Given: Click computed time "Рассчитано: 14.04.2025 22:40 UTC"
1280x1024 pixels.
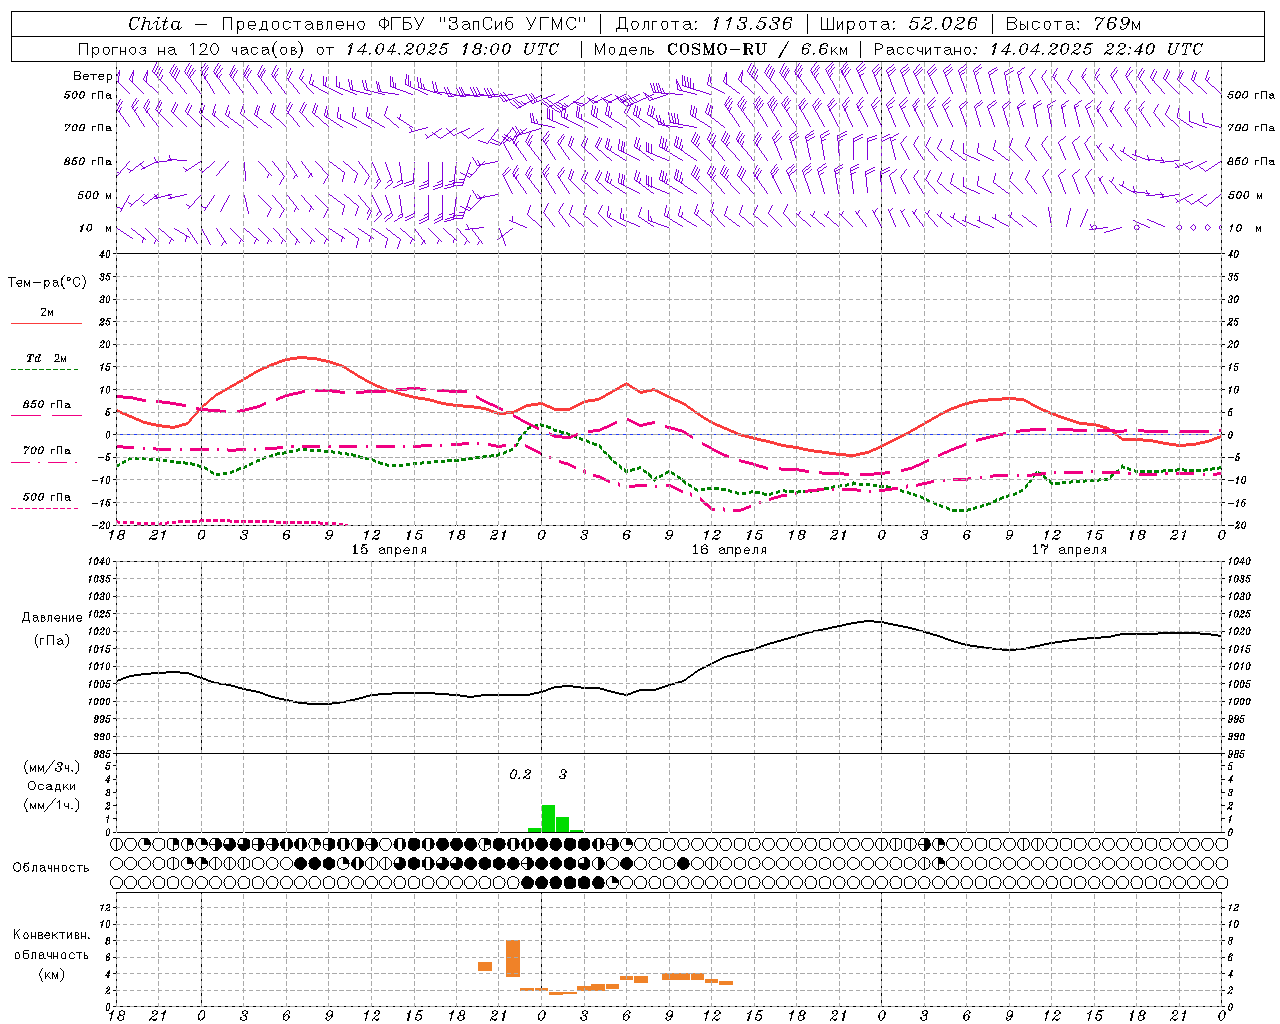Looking at the screenshot, I should [1038, 49].
